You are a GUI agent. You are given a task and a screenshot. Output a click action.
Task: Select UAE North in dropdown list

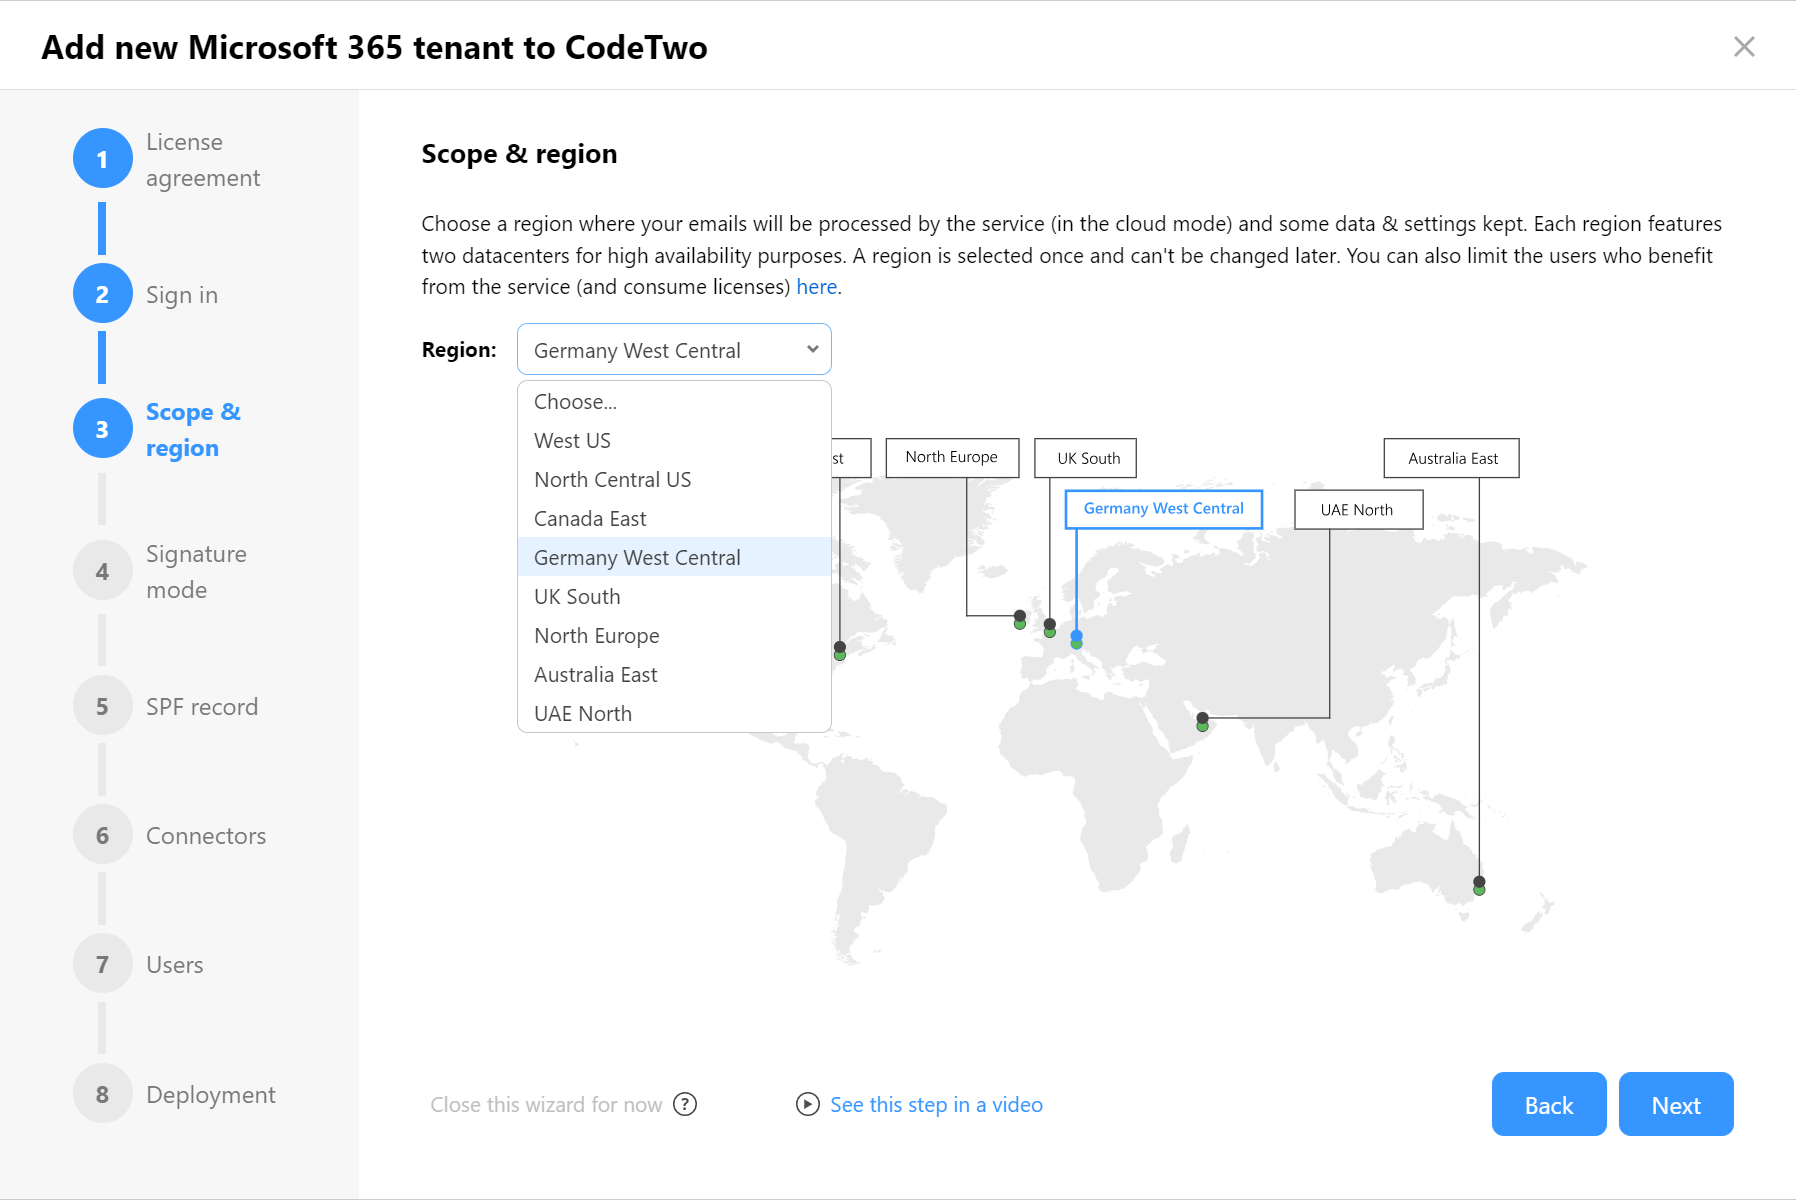[674, 713]
